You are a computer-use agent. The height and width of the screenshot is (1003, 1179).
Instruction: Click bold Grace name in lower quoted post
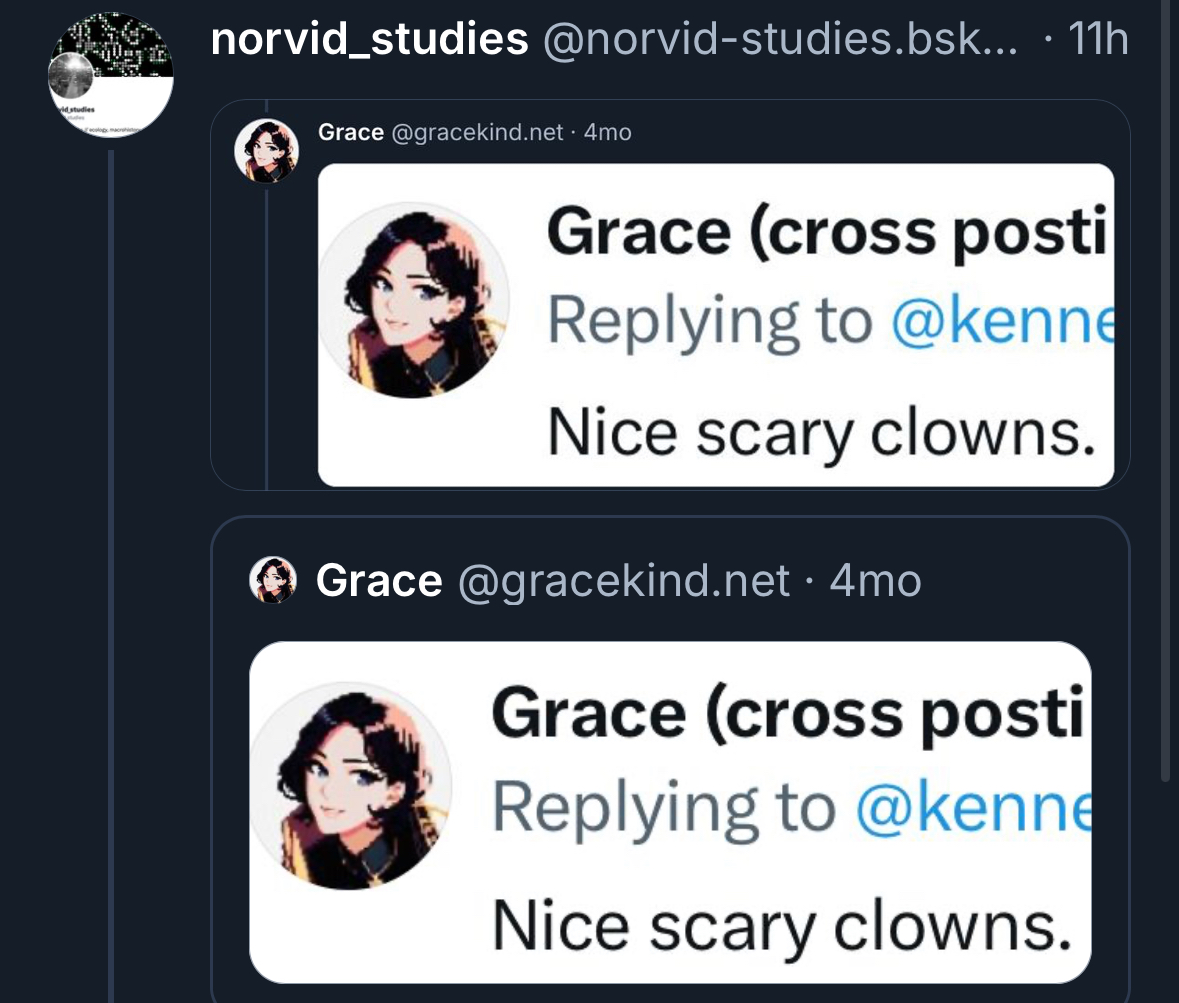379,580
